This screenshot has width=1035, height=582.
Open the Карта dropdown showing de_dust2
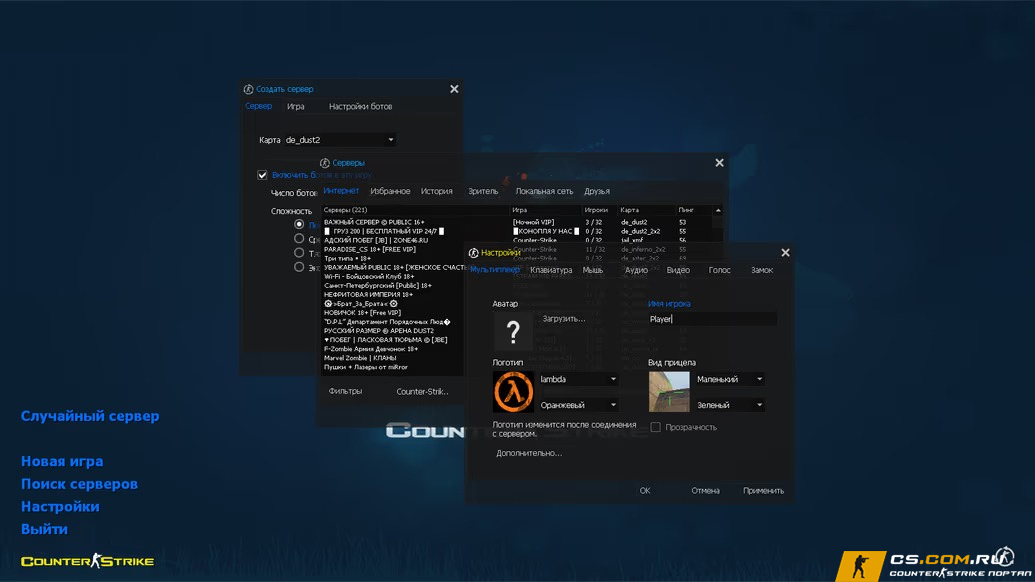point(339,140)
